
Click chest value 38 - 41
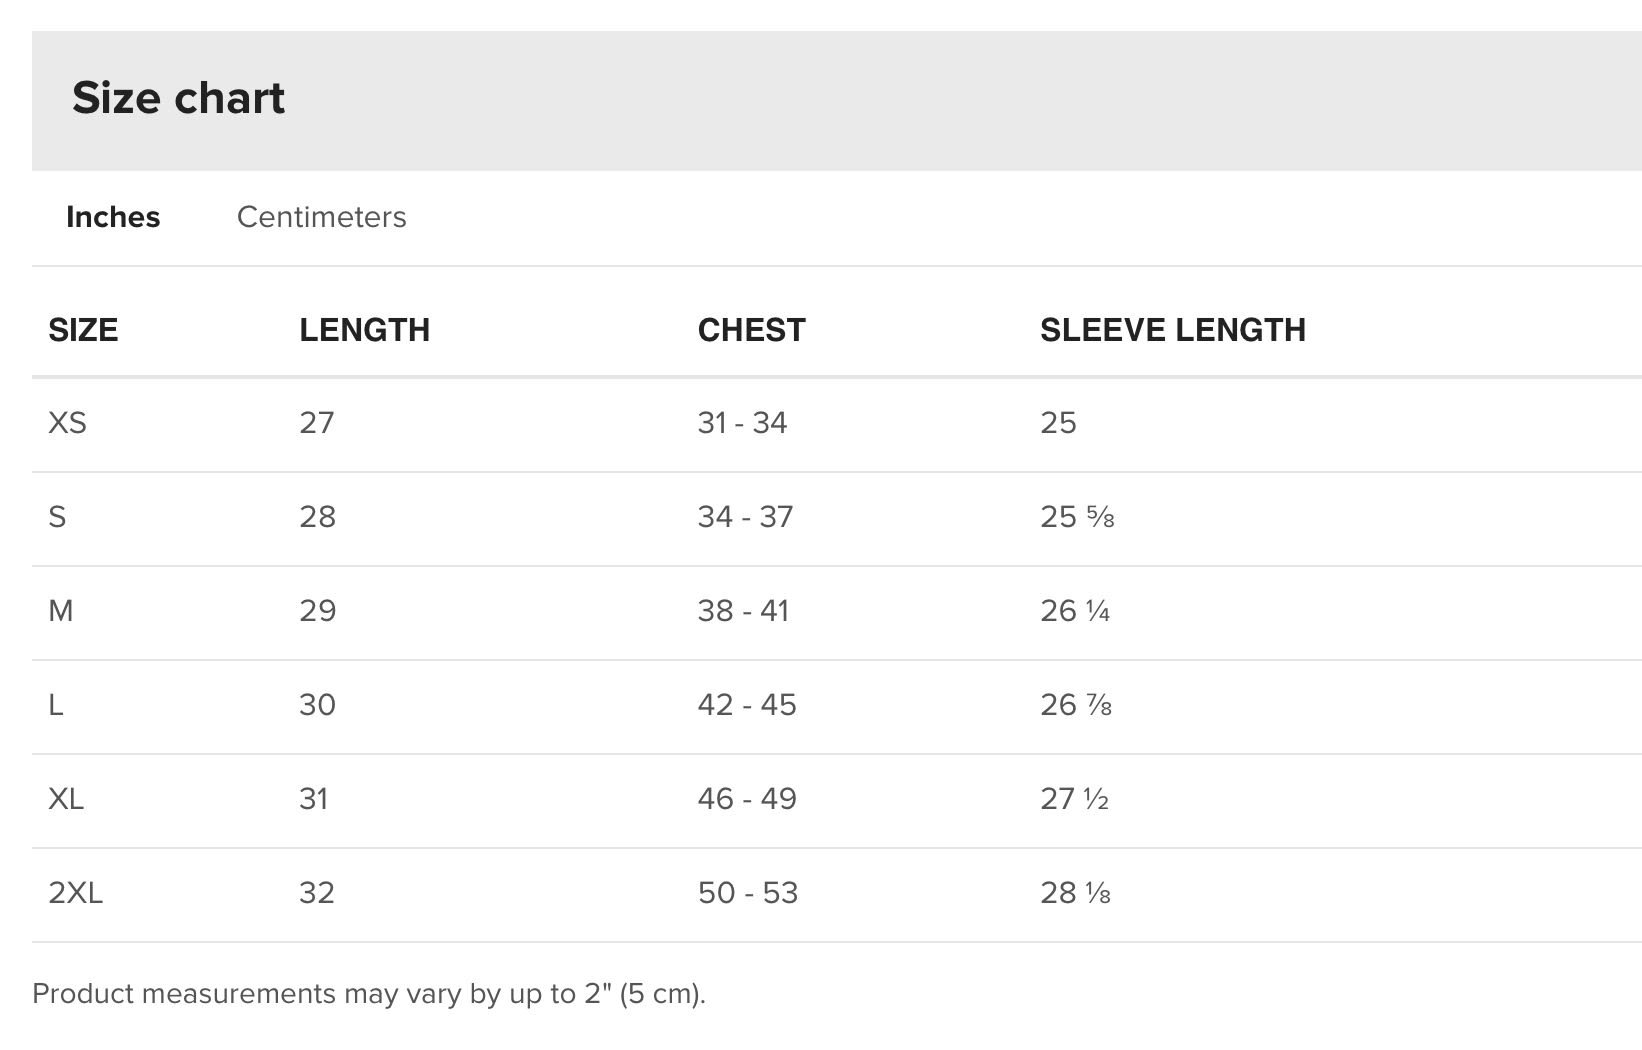743,611
